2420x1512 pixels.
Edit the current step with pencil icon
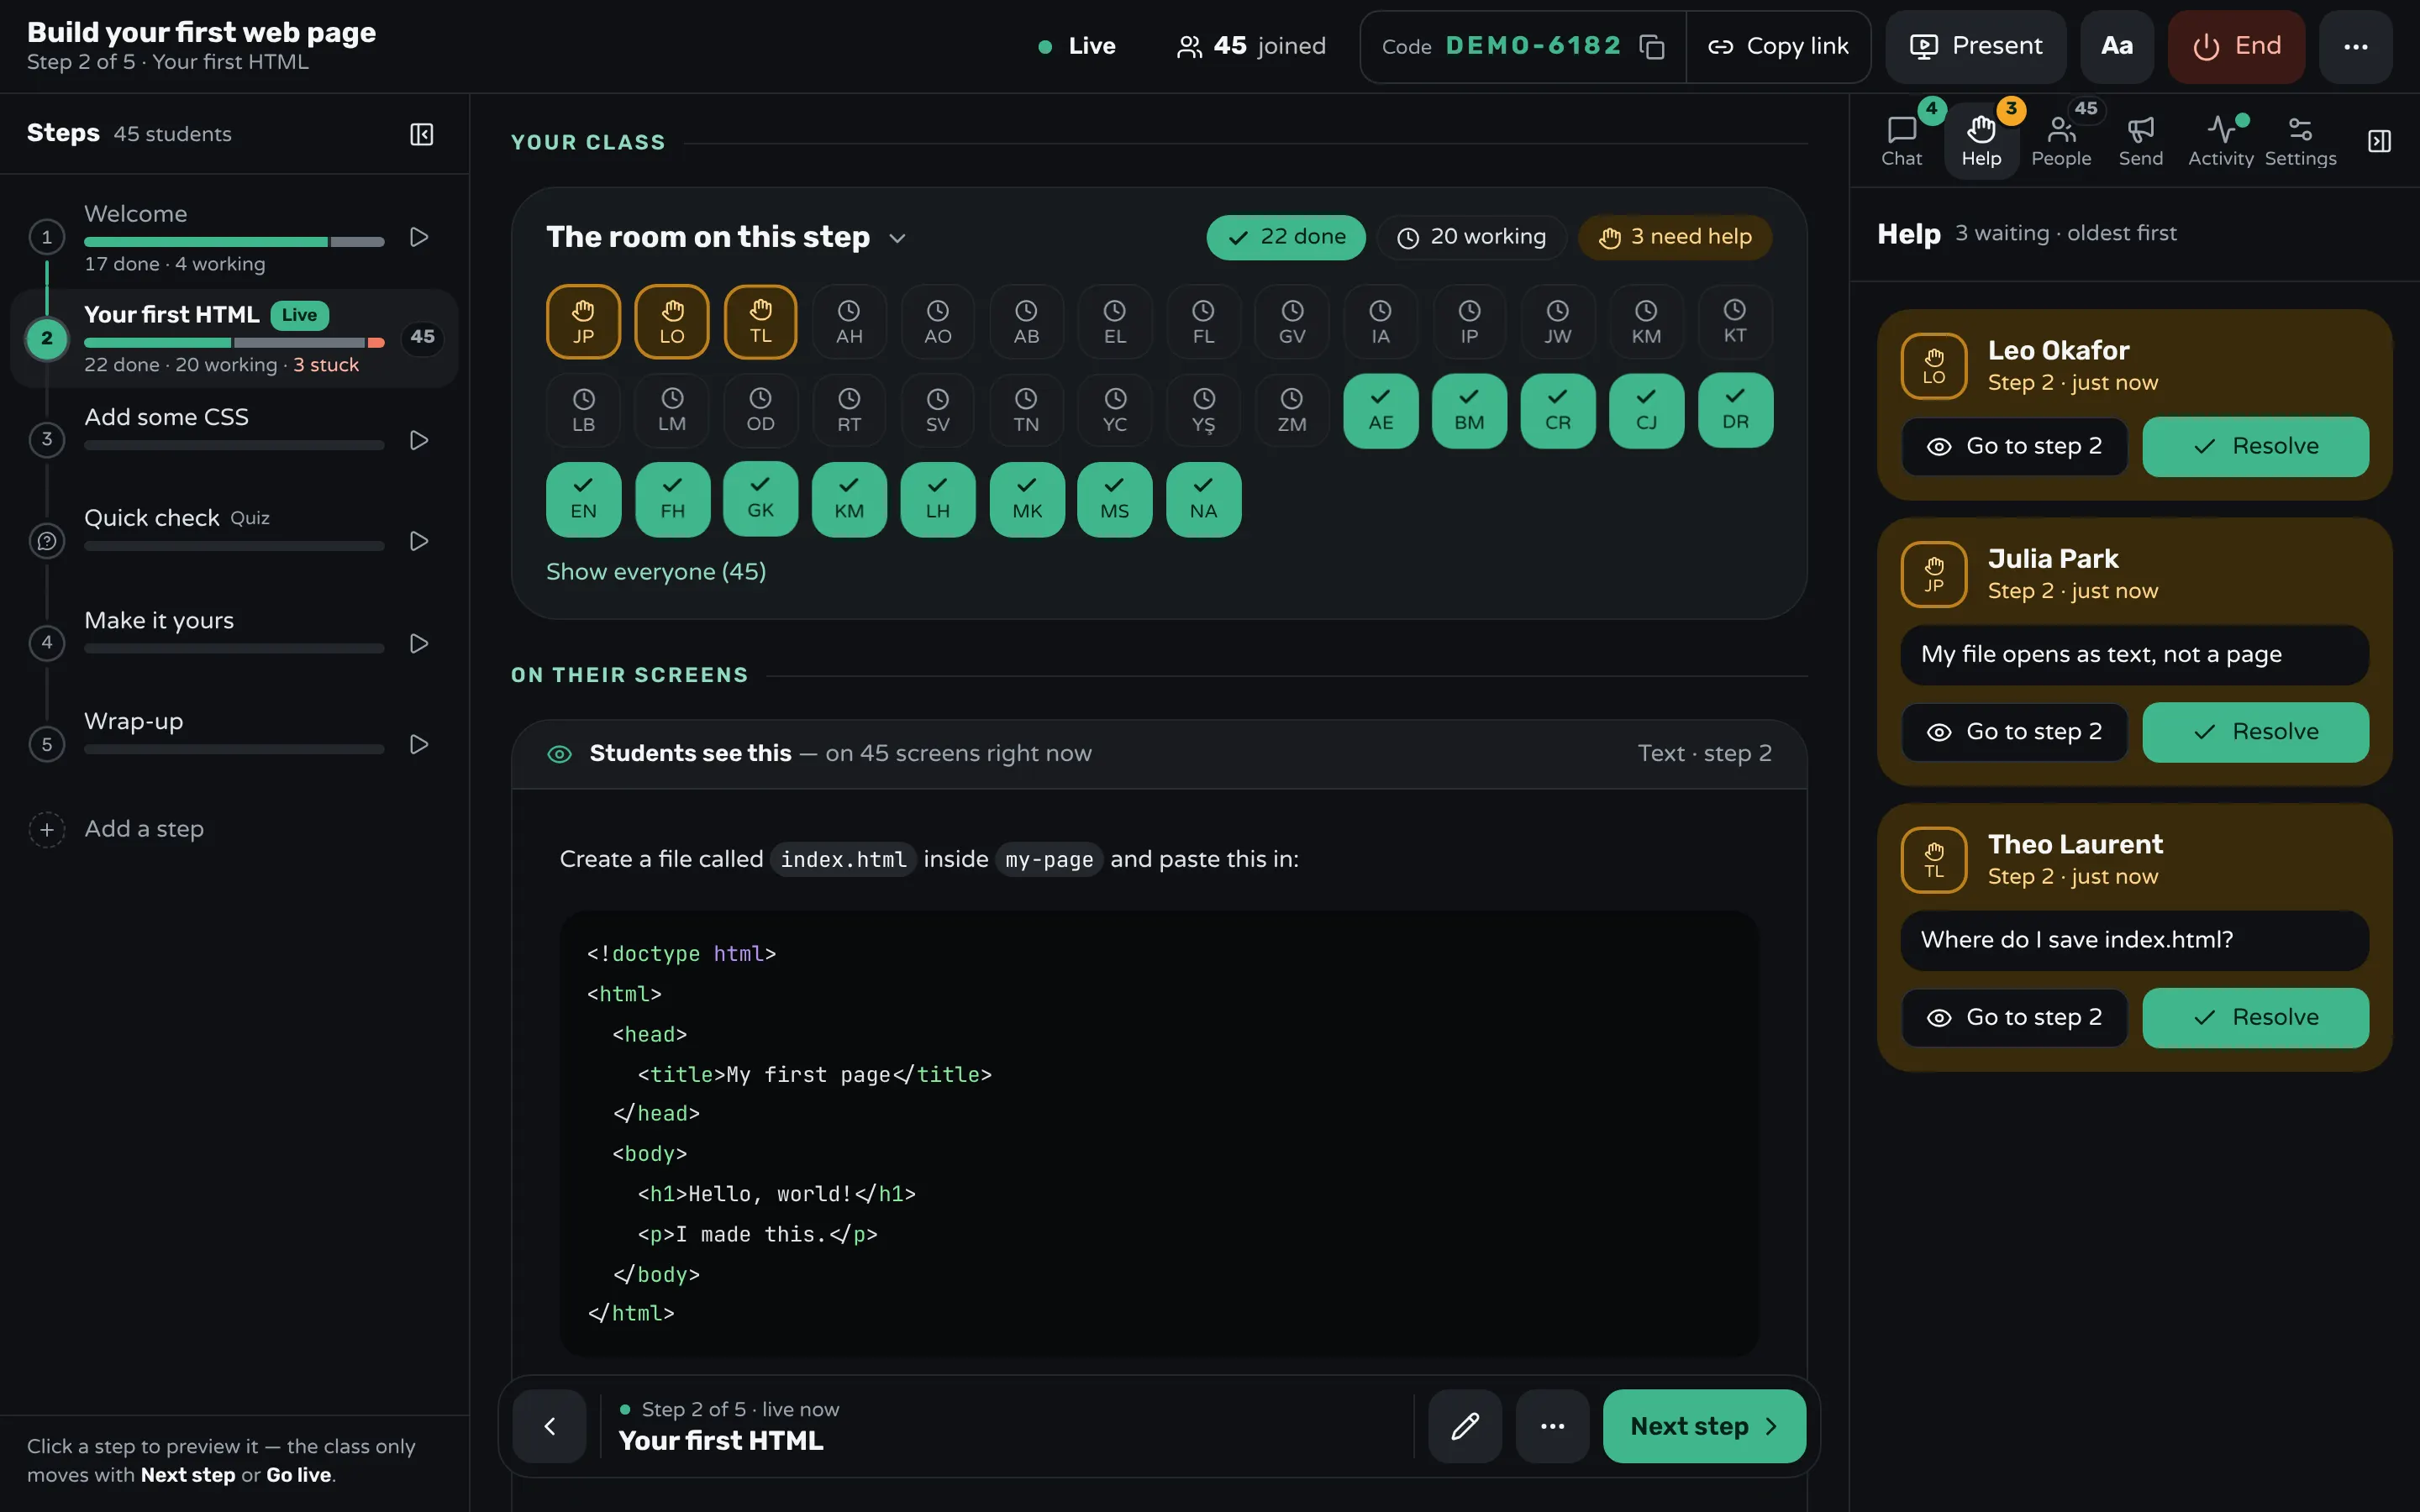[x=1465, y=1426]
